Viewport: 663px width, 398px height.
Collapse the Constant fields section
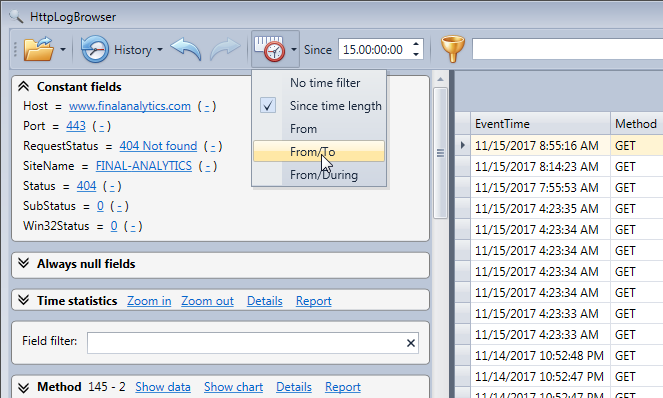(x=24, y=87)
